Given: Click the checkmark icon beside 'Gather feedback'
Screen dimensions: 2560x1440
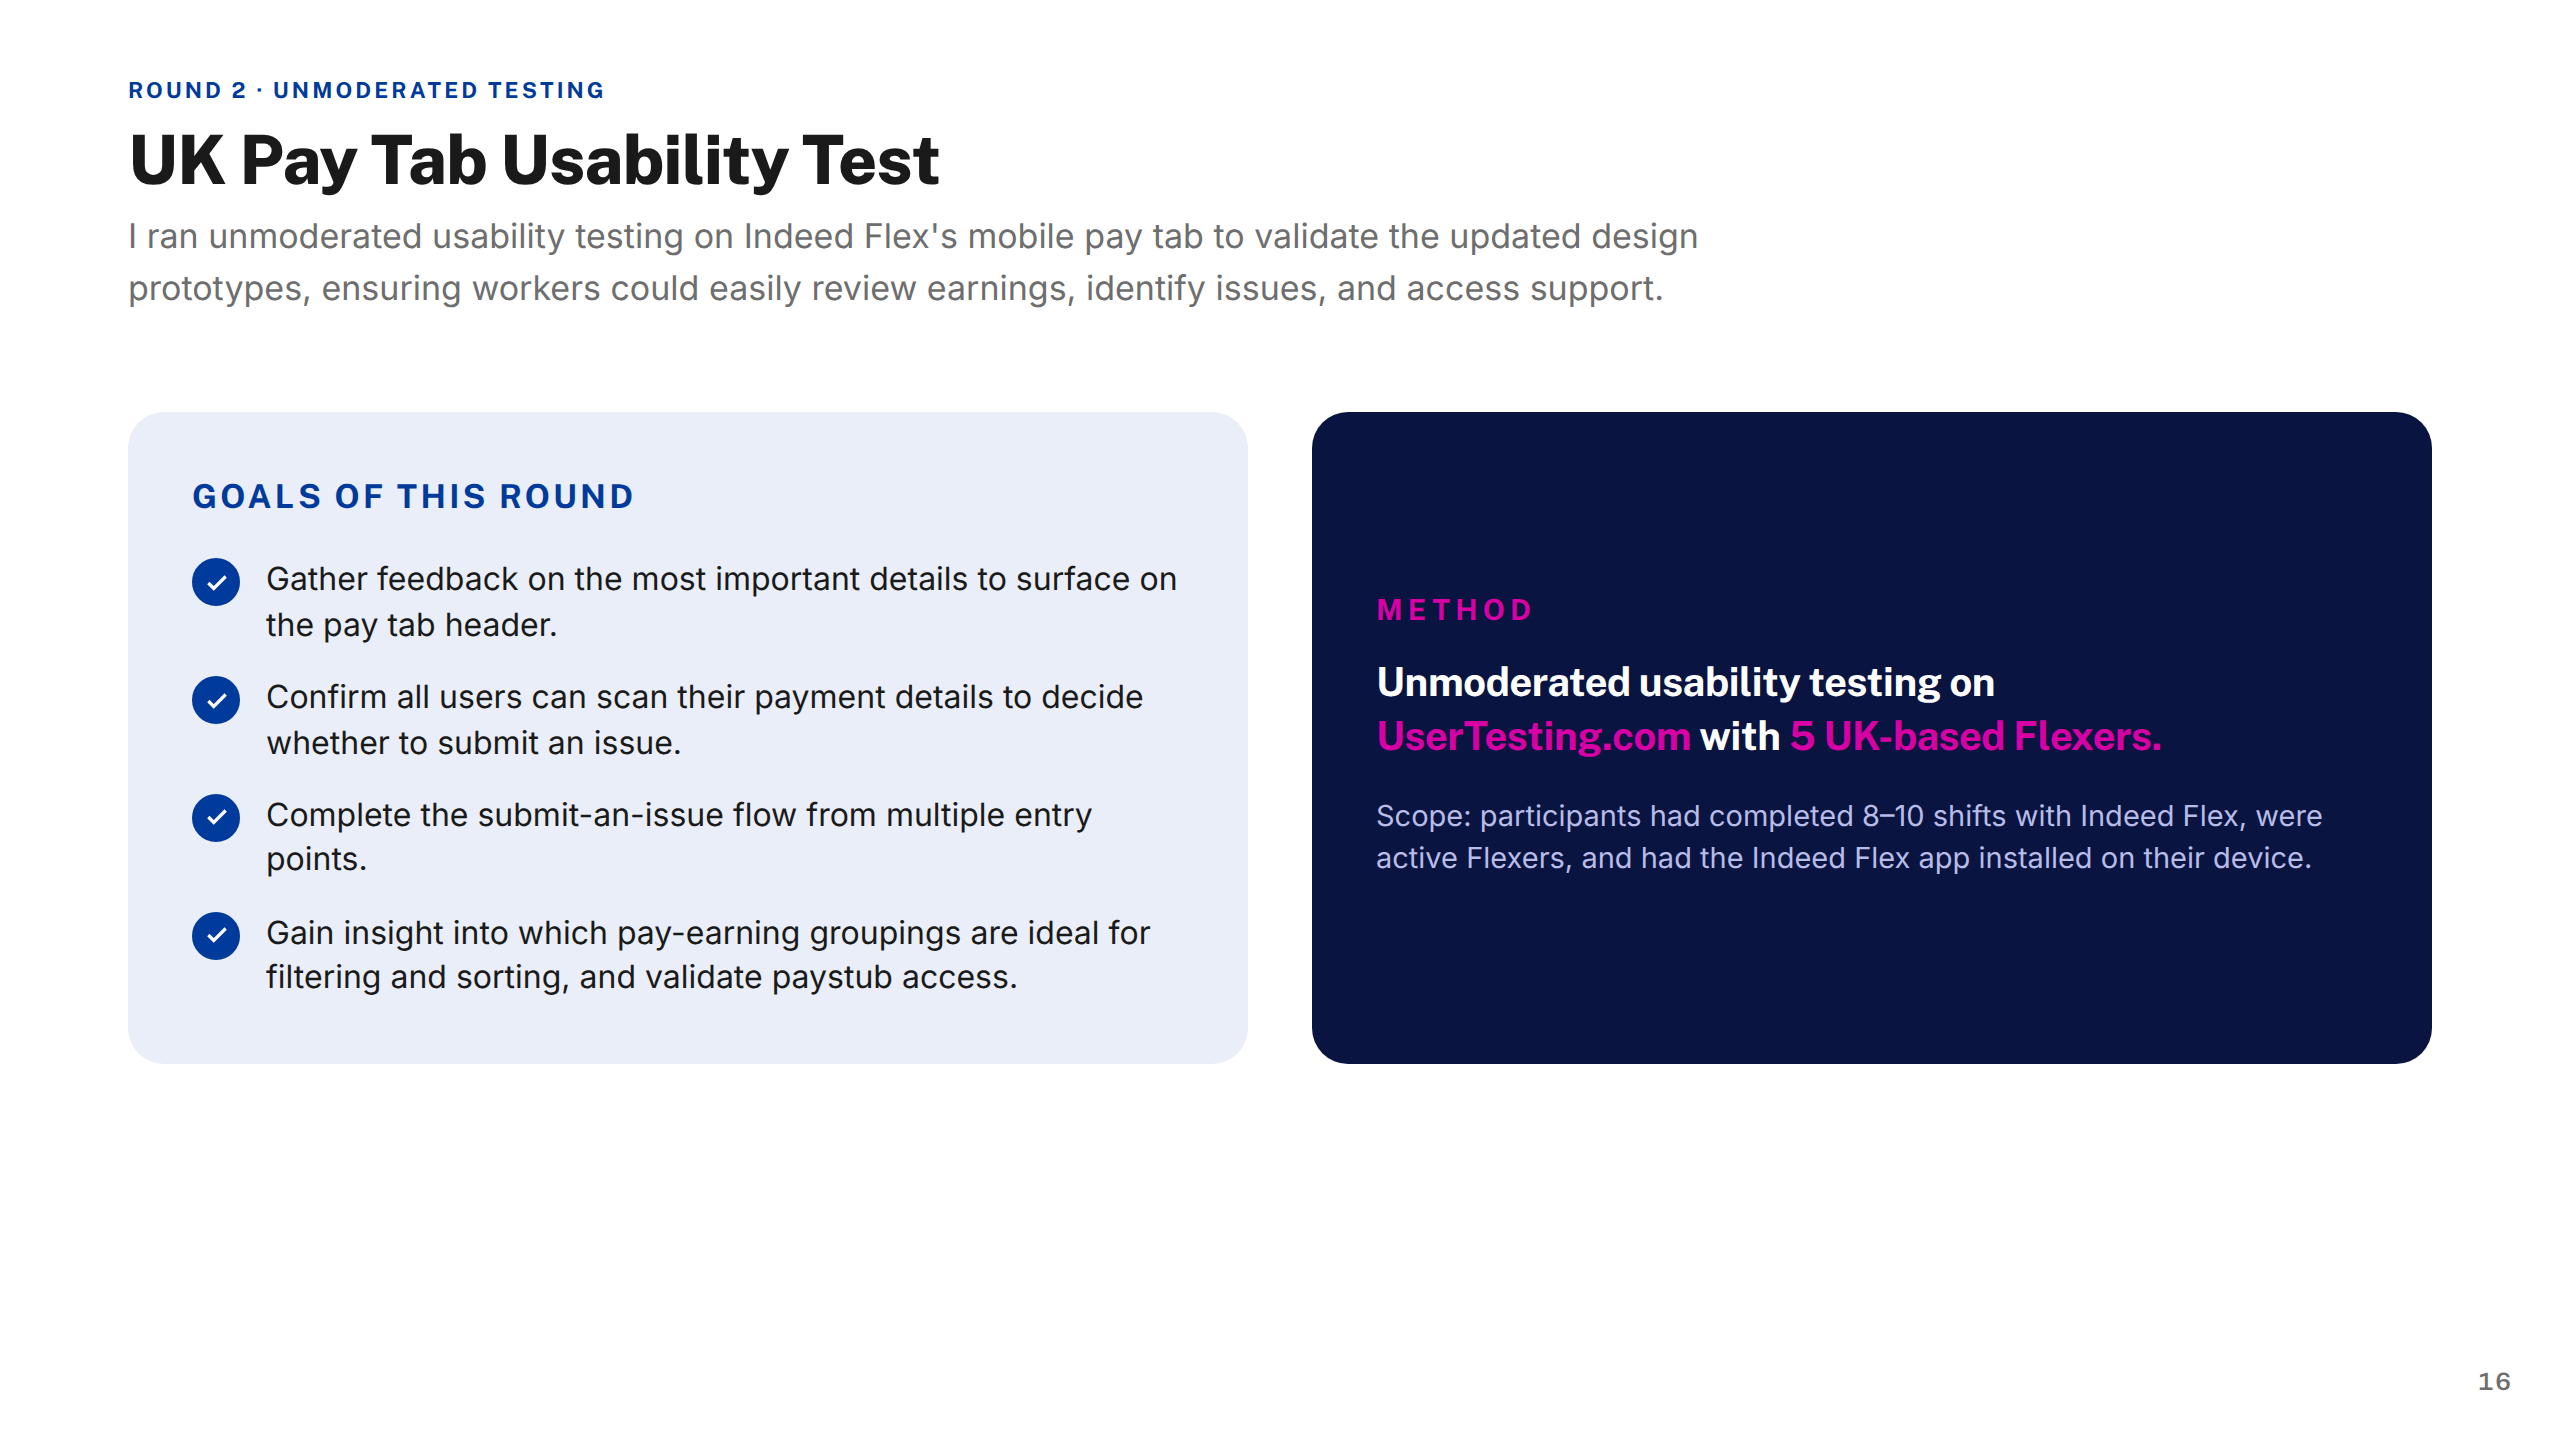Looking at the screenshot, I should tap(216, 582).
